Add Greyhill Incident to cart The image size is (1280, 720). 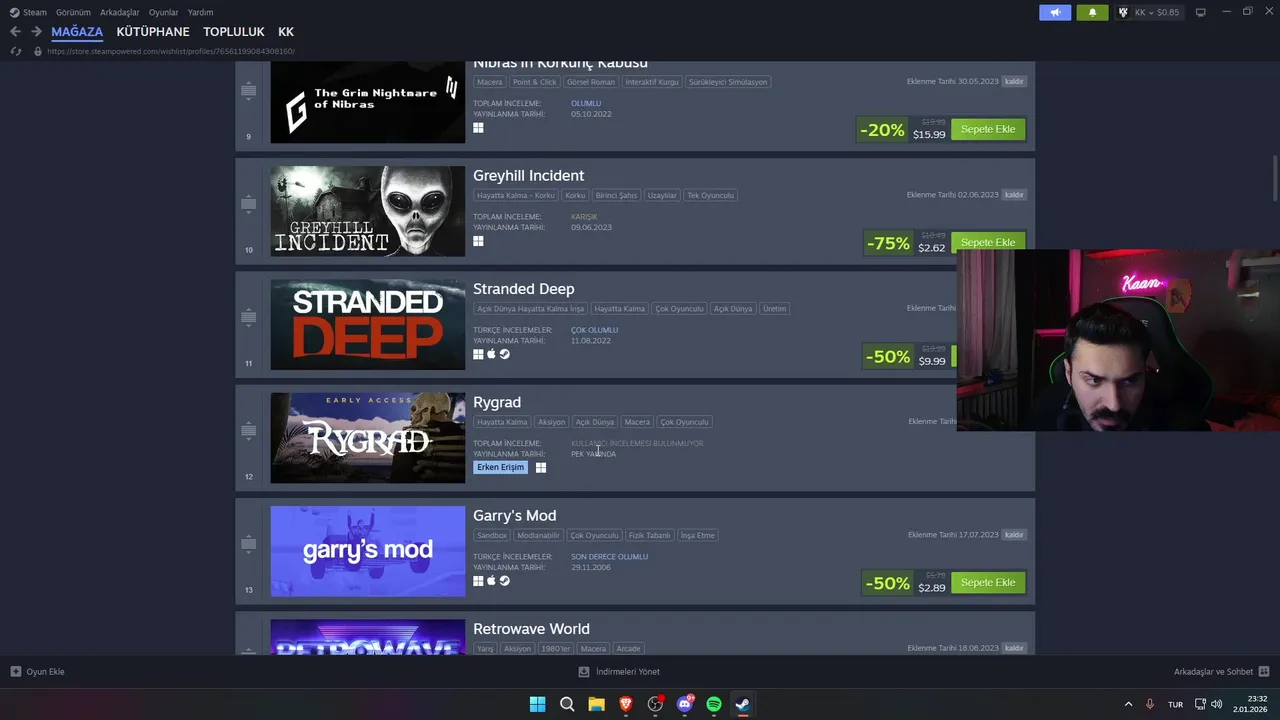(x=988, y=242)
